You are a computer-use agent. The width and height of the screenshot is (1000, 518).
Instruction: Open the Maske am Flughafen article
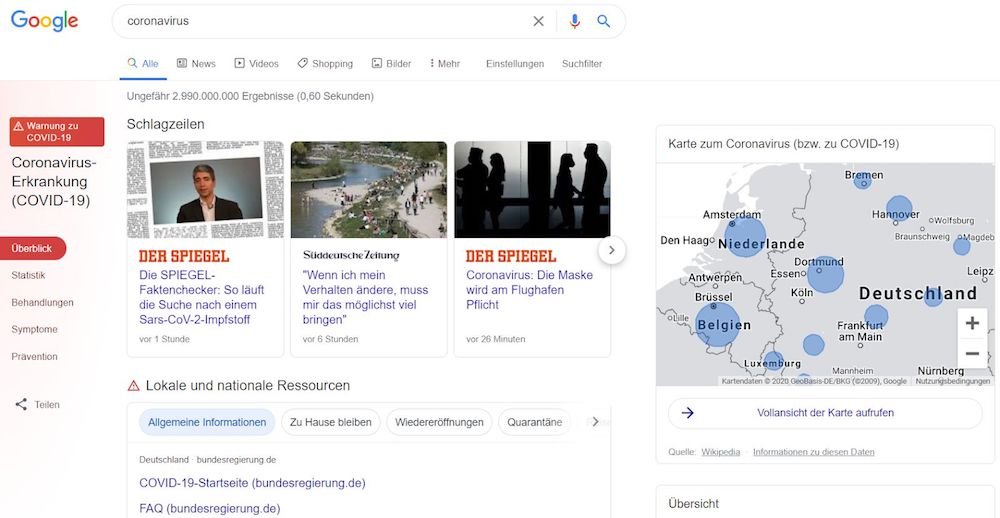tap(529, 290)
